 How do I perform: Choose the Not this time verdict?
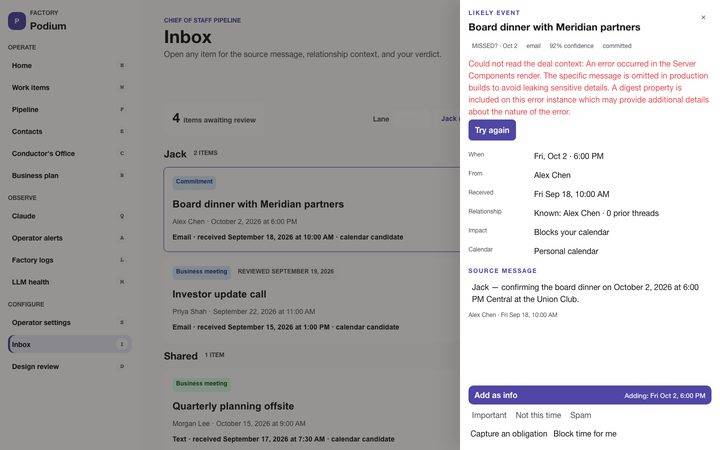pyautogui.click(x=538, y=415)
